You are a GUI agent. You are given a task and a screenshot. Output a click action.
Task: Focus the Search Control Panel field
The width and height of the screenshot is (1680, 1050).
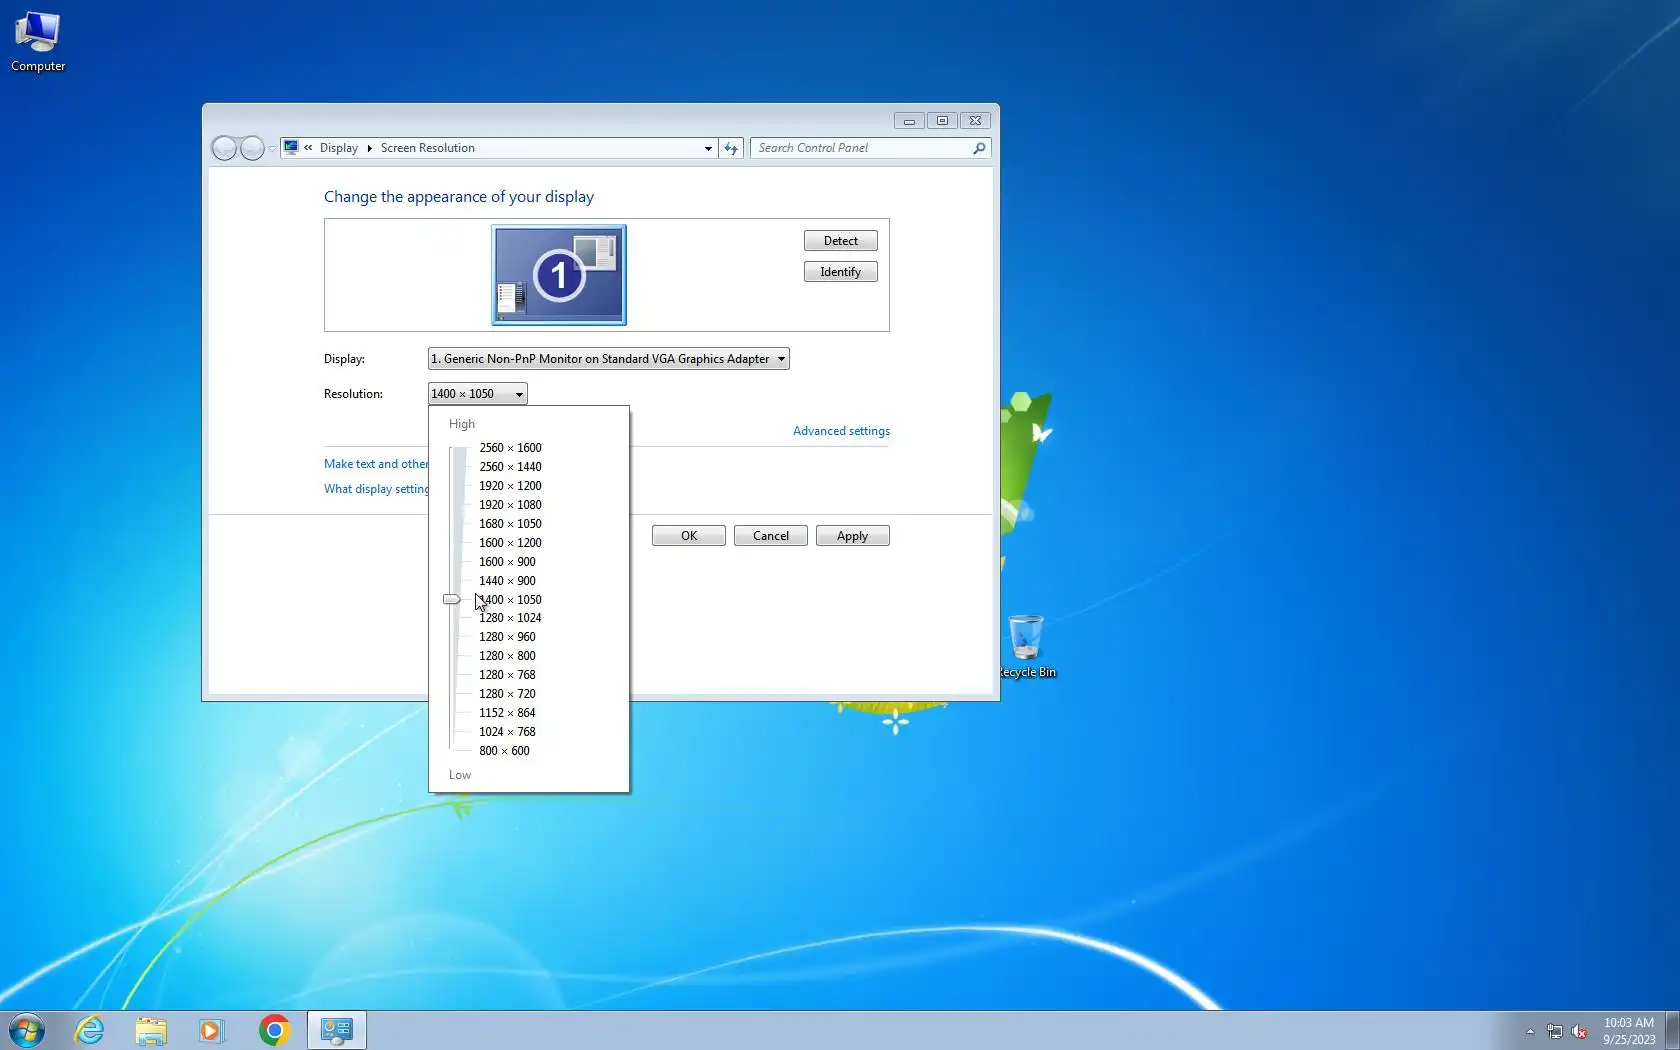click(x=863, y=148)
